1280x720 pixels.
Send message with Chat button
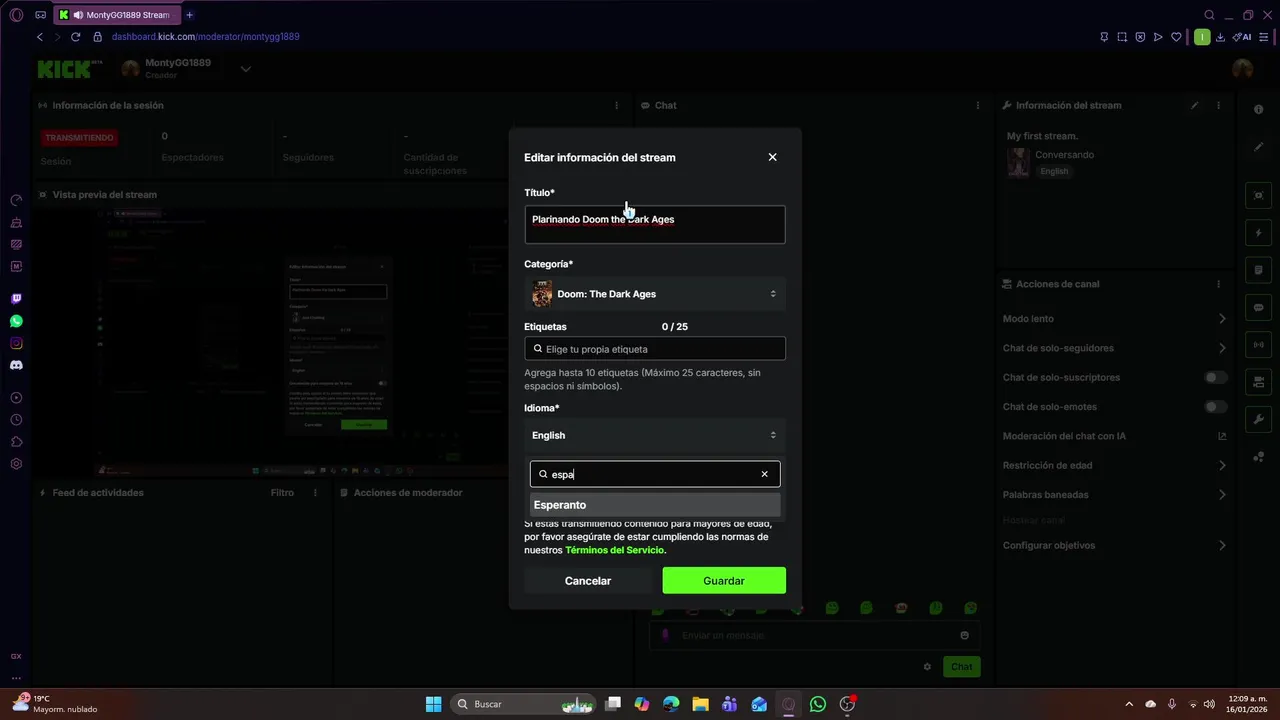pos(961,667)
